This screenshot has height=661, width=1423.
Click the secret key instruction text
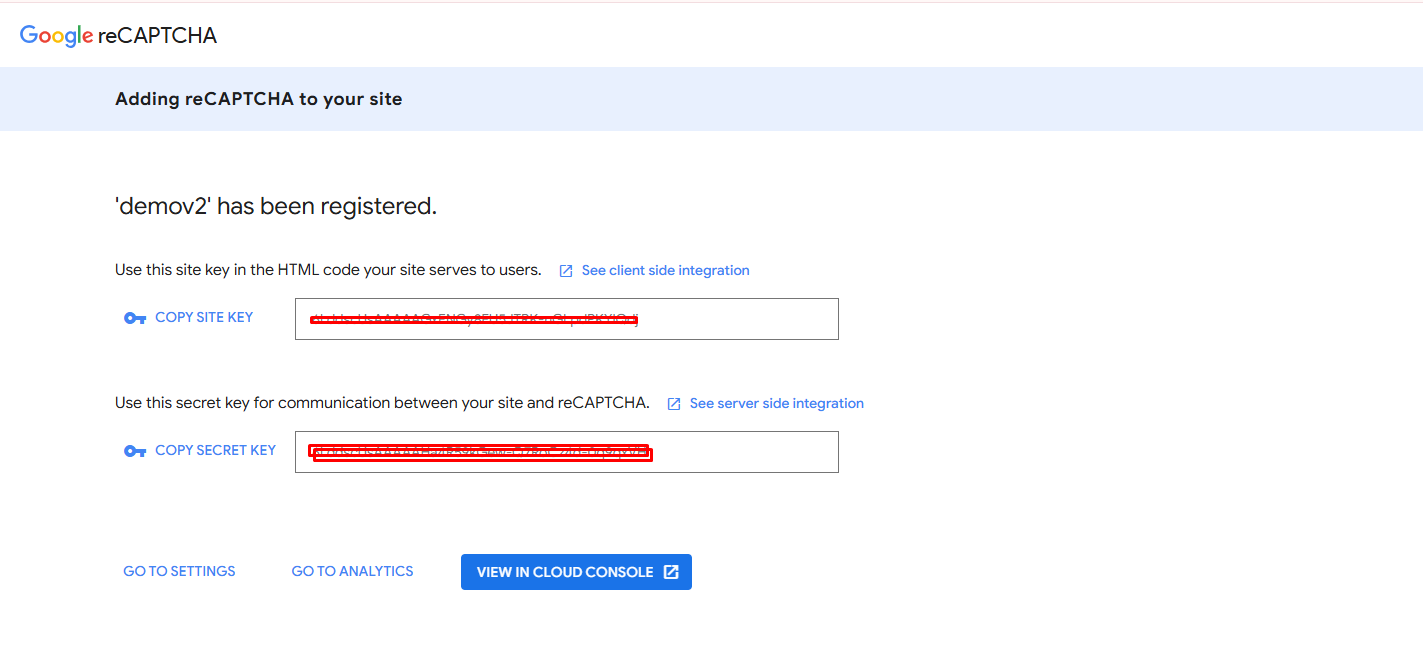coord(382,403)
